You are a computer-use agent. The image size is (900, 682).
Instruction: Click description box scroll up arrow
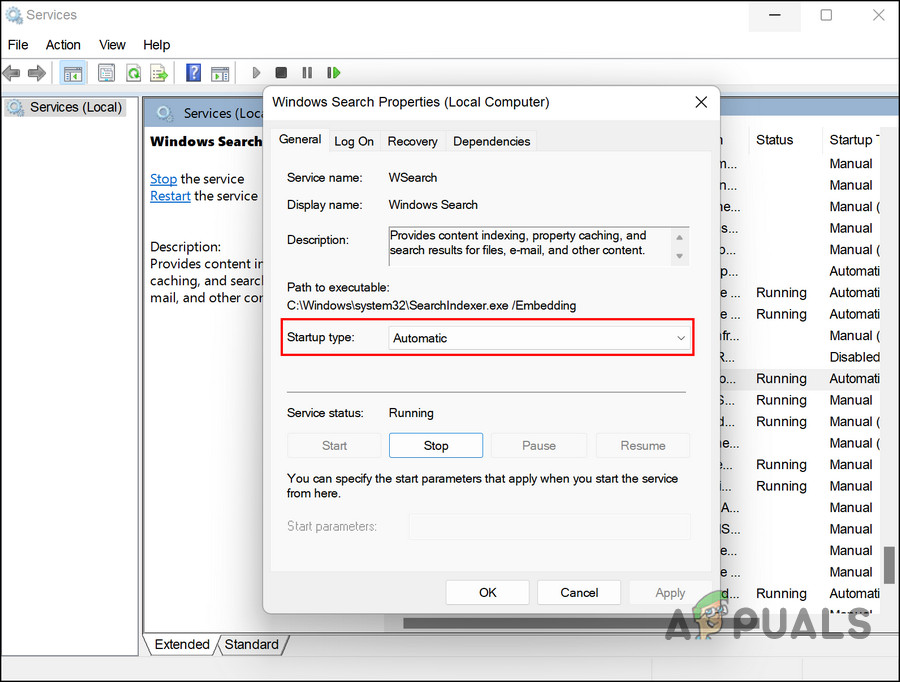680,237
